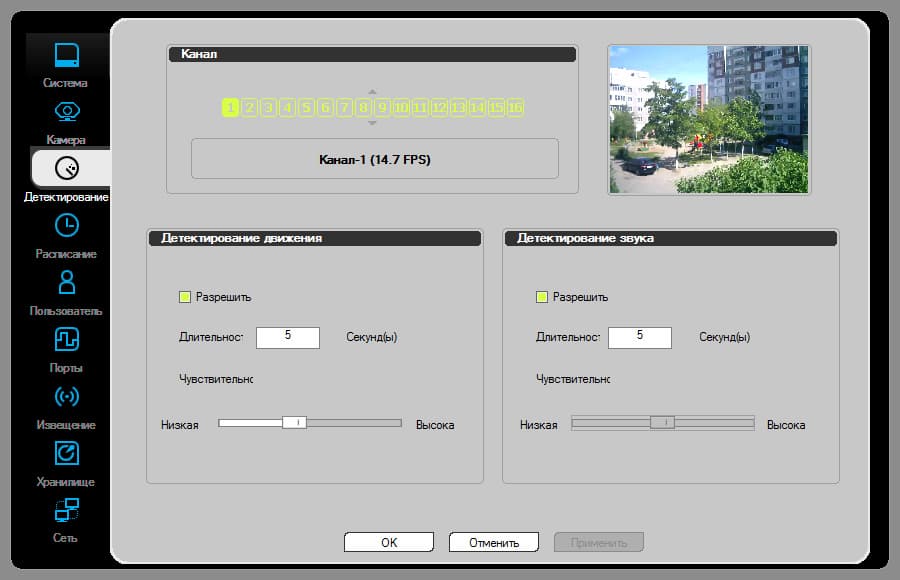
Task: Open the Хранилище storage icon
Action: (67, 453)
